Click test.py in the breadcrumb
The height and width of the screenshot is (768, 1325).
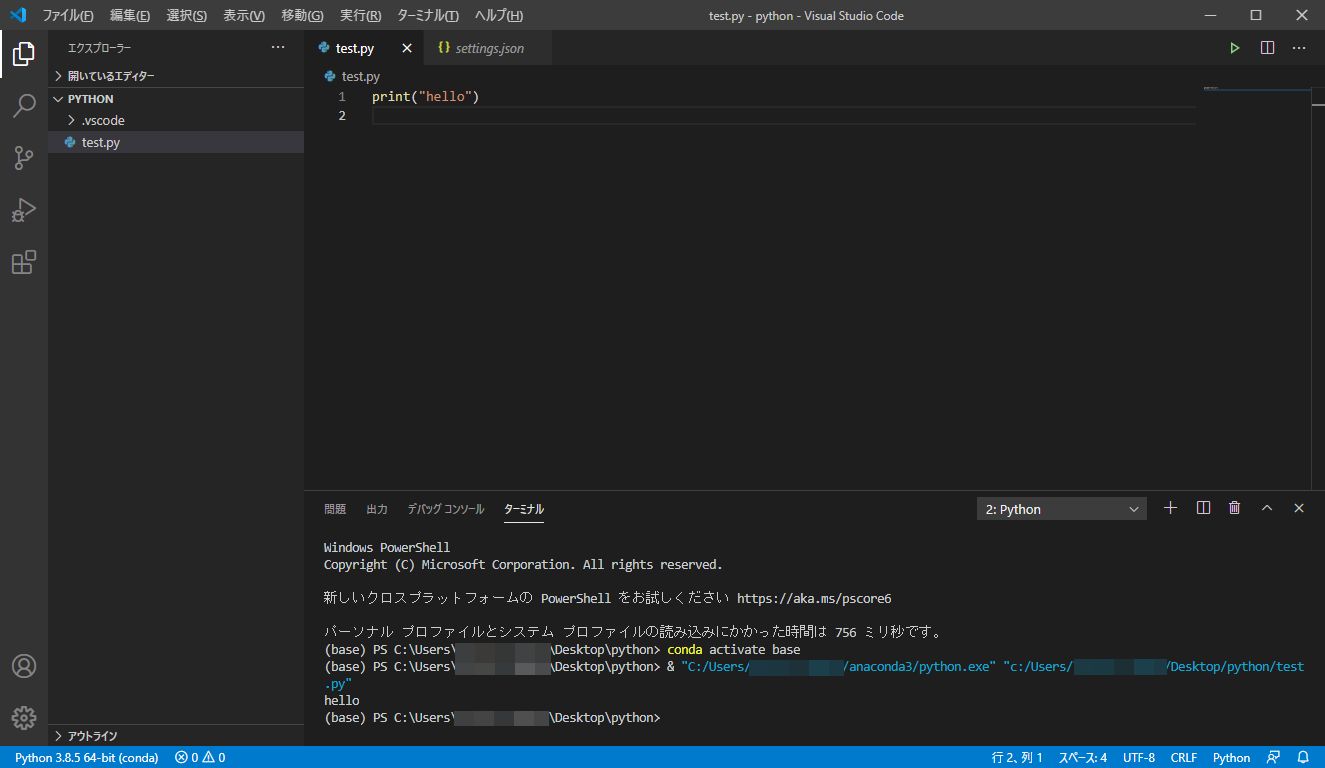[361, 76]
